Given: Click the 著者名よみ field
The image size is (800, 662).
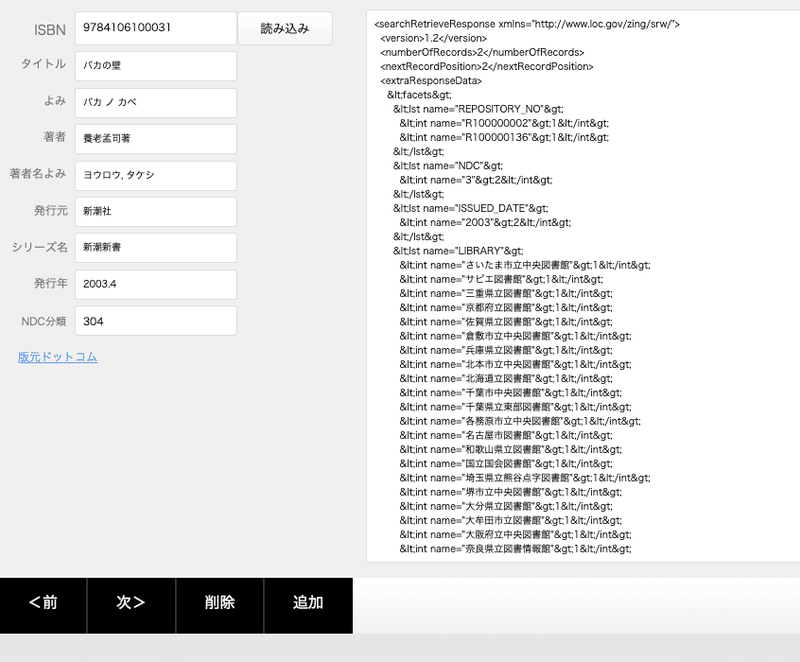Looking at the screenshot, I should (156, 175).
